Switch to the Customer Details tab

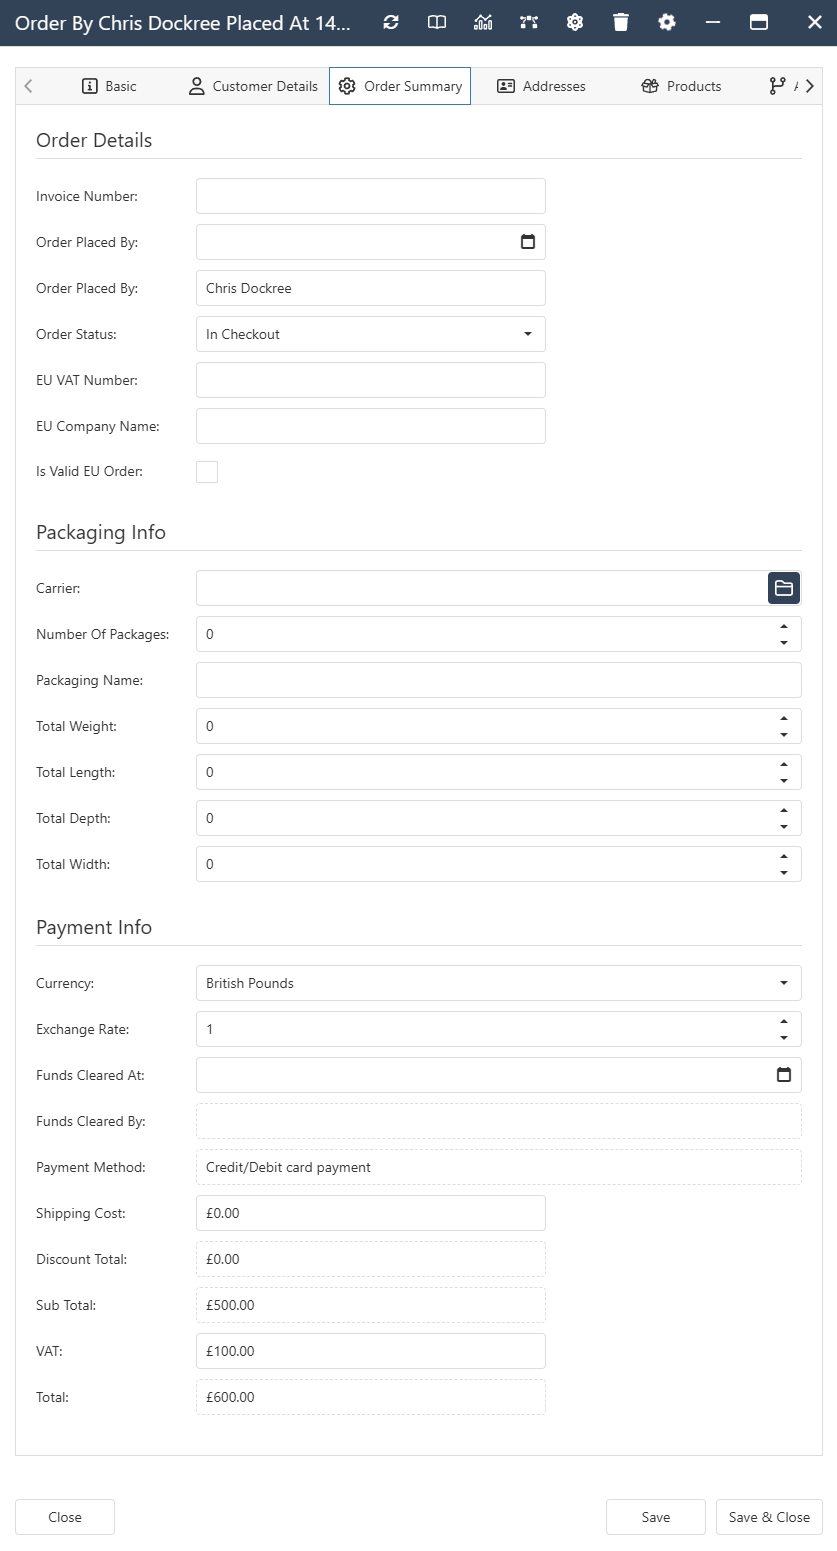253,86
